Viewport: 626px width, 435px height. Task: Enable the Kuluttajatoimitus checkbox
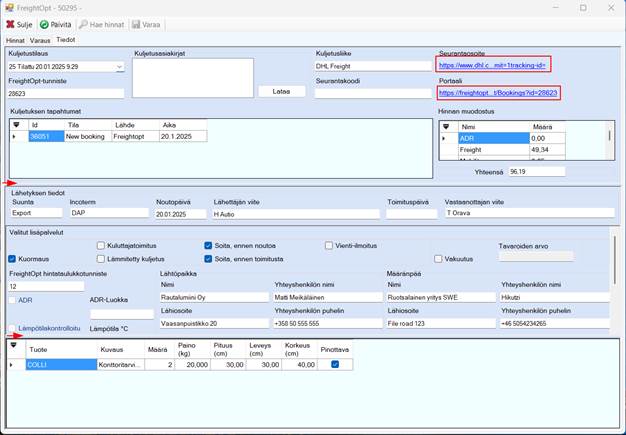tap(101, 245)
